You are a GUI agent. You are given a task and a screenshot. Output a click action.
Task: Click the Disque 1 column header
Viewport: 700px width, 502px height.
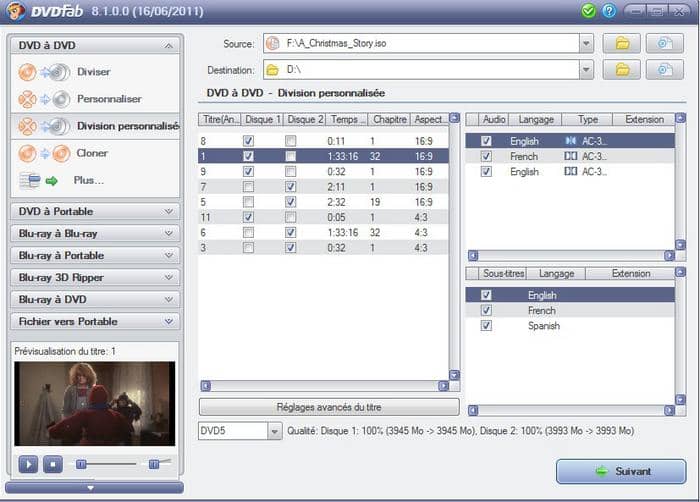click(x=262, y=119)
